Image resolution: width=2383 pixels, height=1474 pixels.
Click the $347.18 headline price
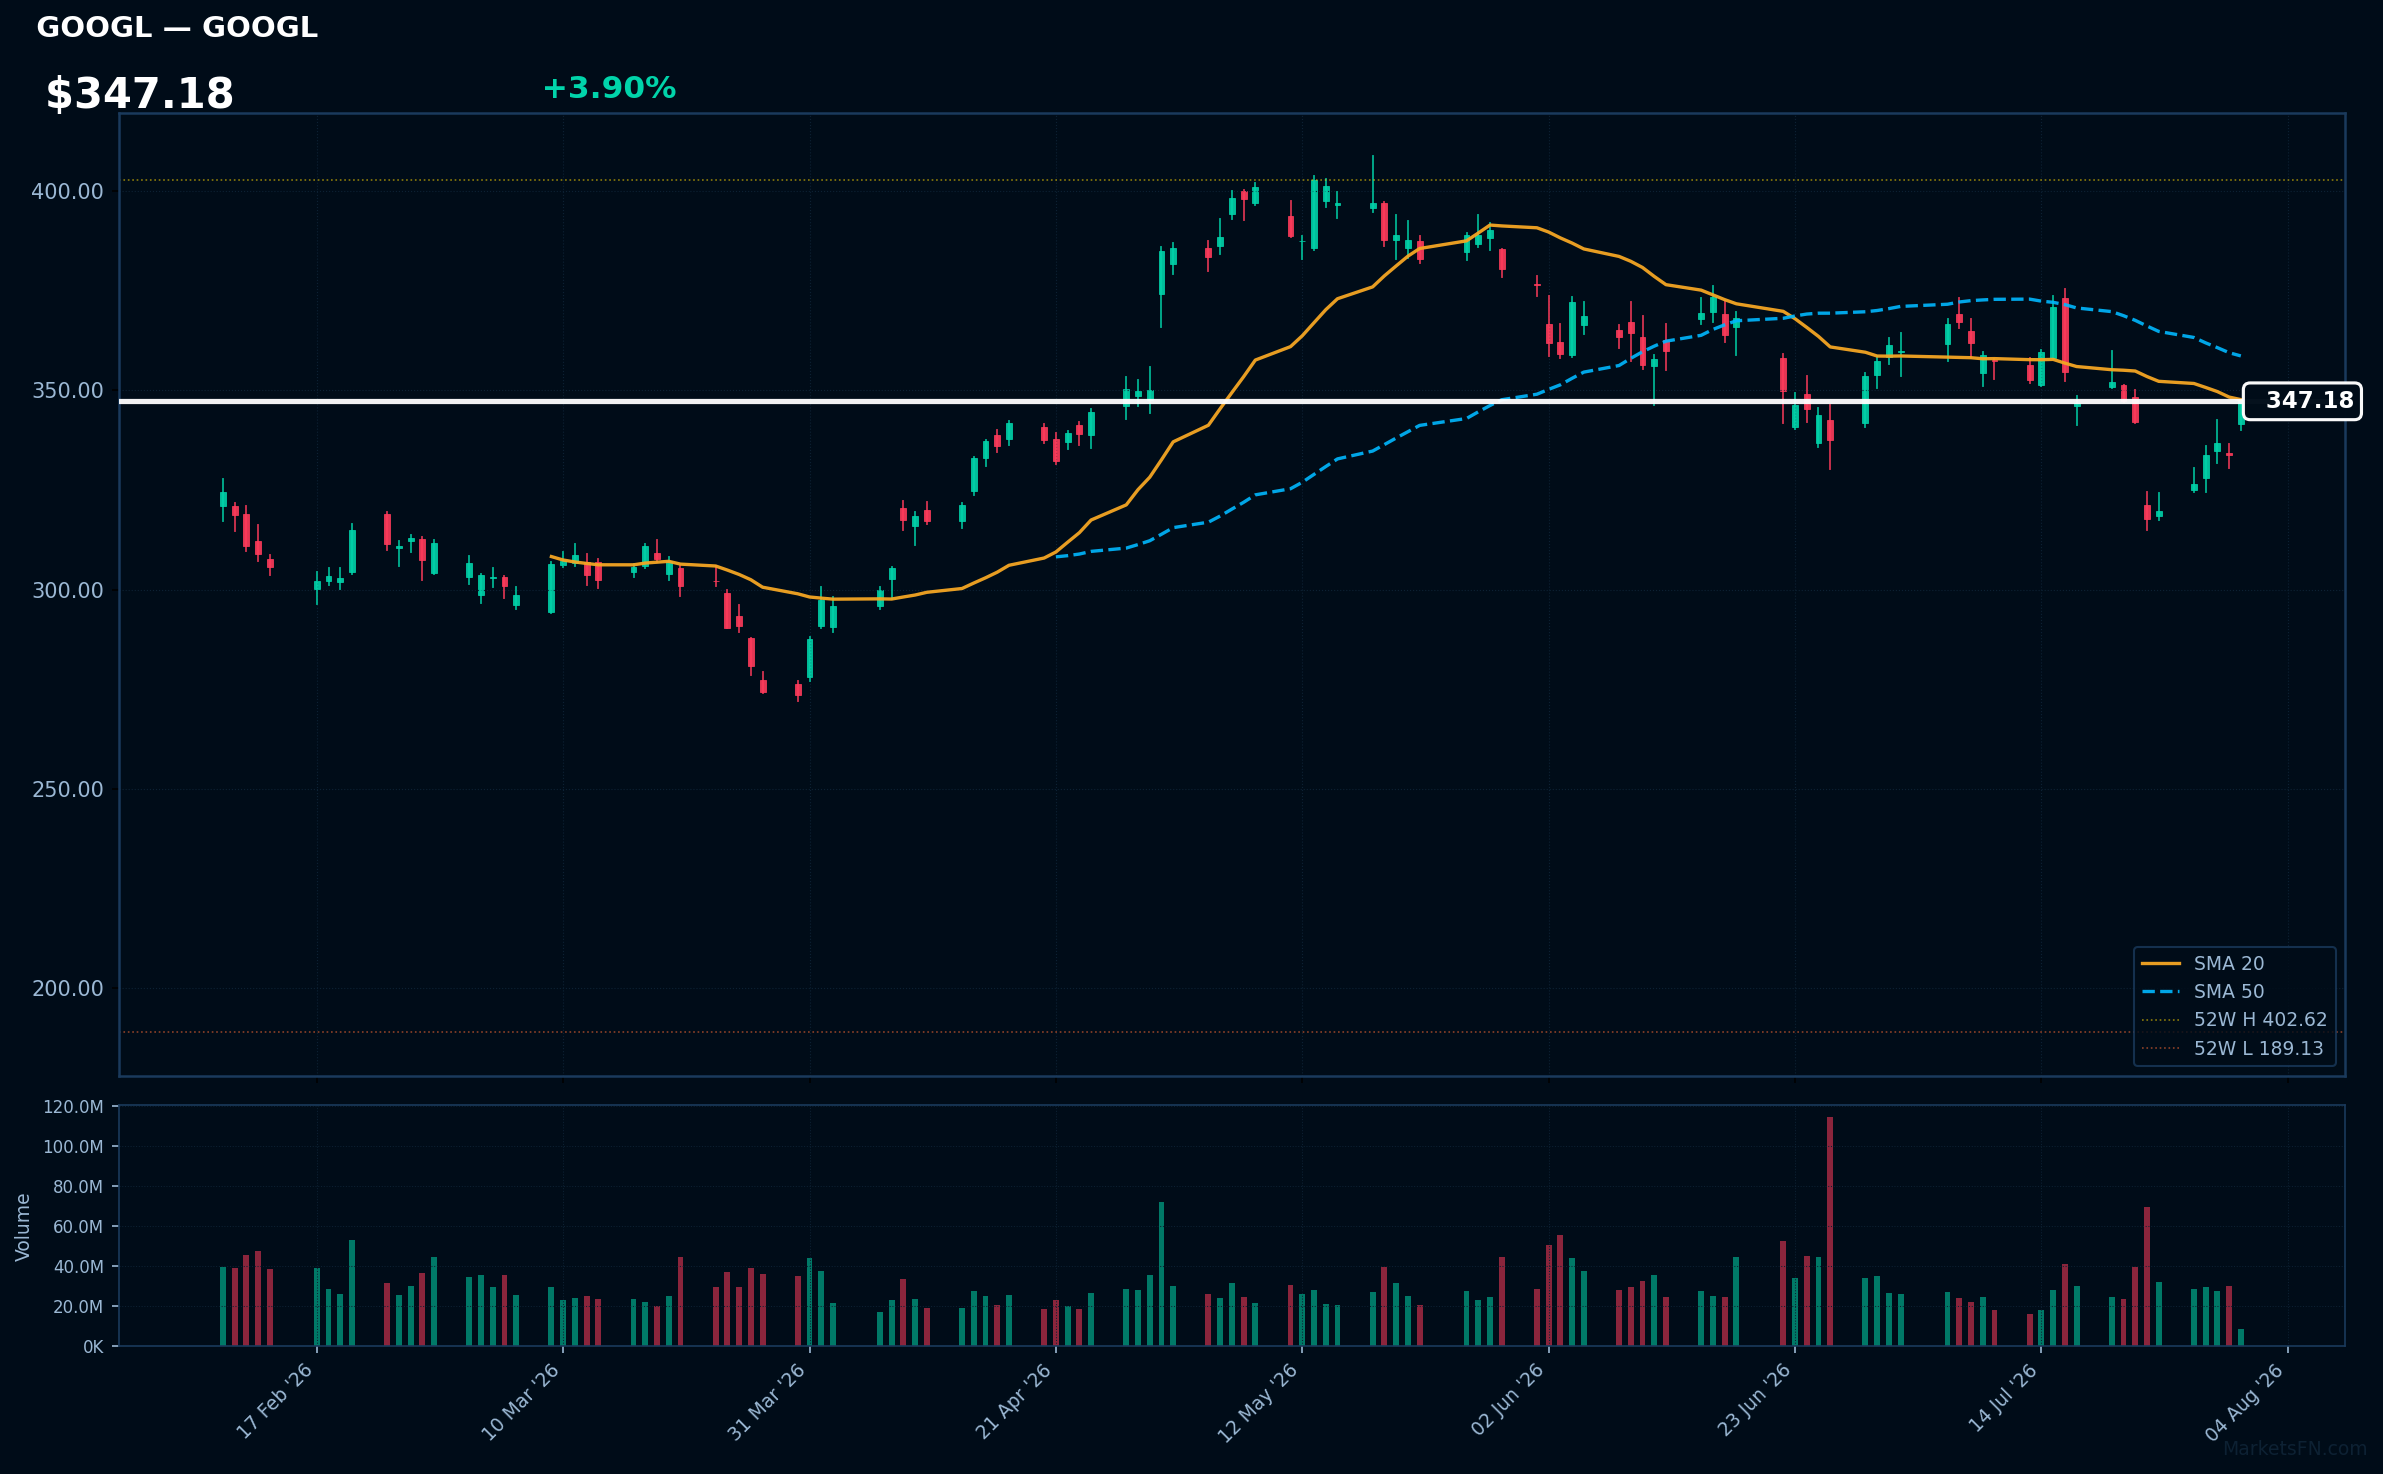(x=139, y=94)
